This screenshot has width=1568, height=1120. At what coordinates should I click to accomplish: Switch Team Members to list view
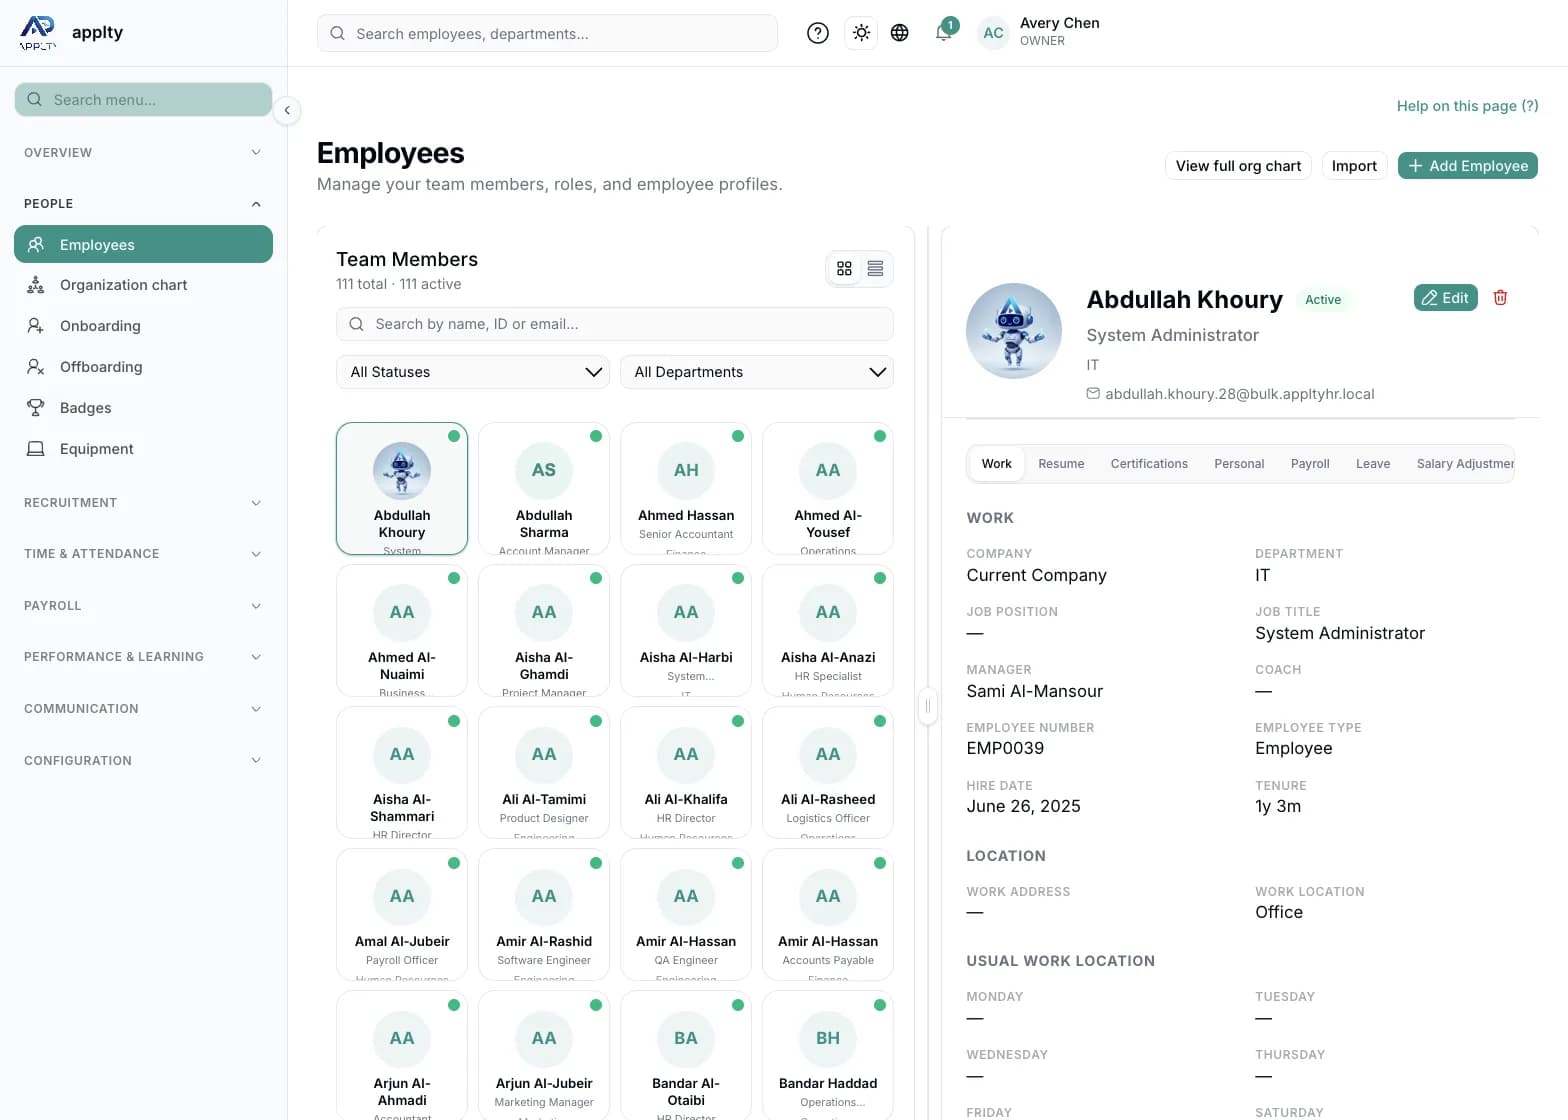point(876,269)
